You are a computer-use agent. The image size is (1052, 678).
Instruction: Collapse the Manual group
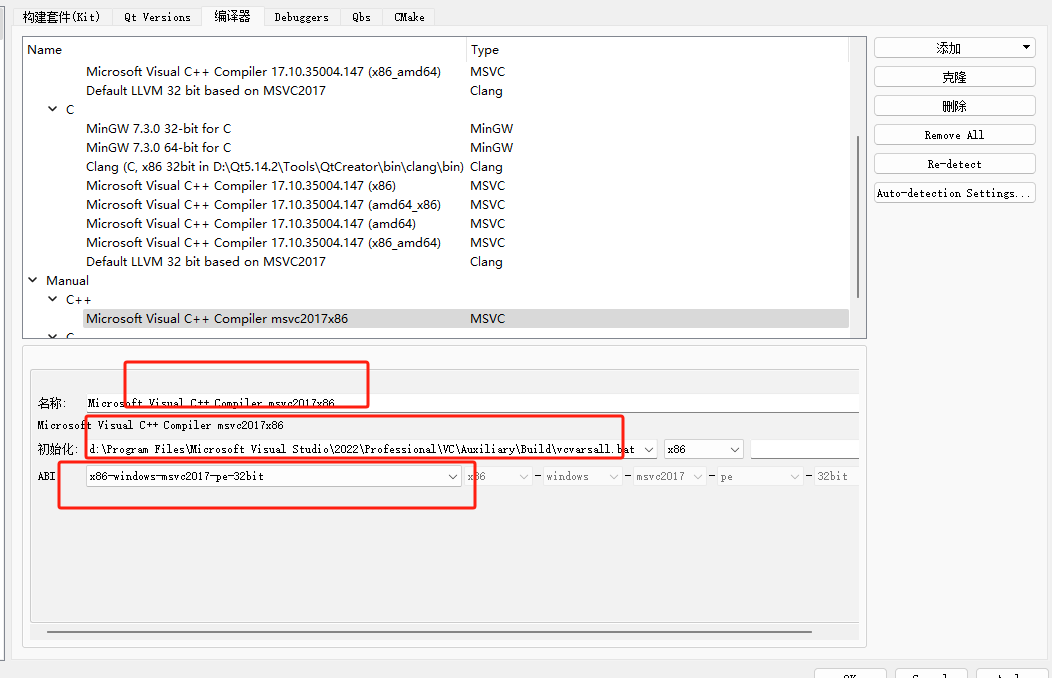point(33,280)
